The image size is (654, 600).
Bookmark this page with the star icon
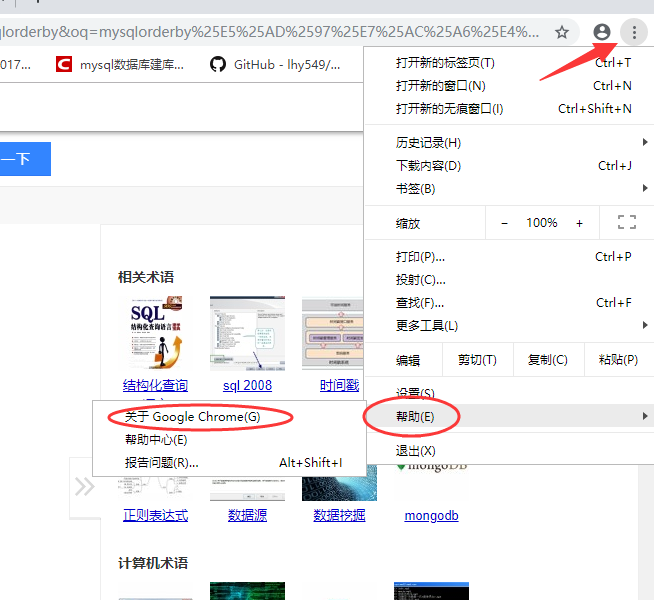[x=562, y=32]
